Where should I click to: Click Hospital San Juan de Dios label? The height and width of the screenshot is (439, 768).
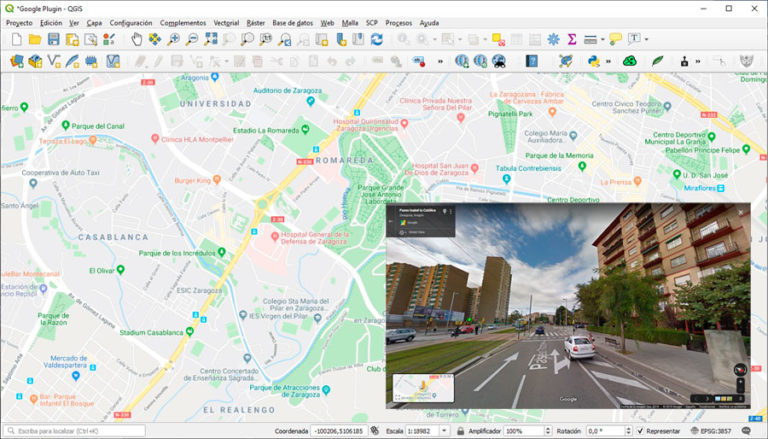(436, 169)
